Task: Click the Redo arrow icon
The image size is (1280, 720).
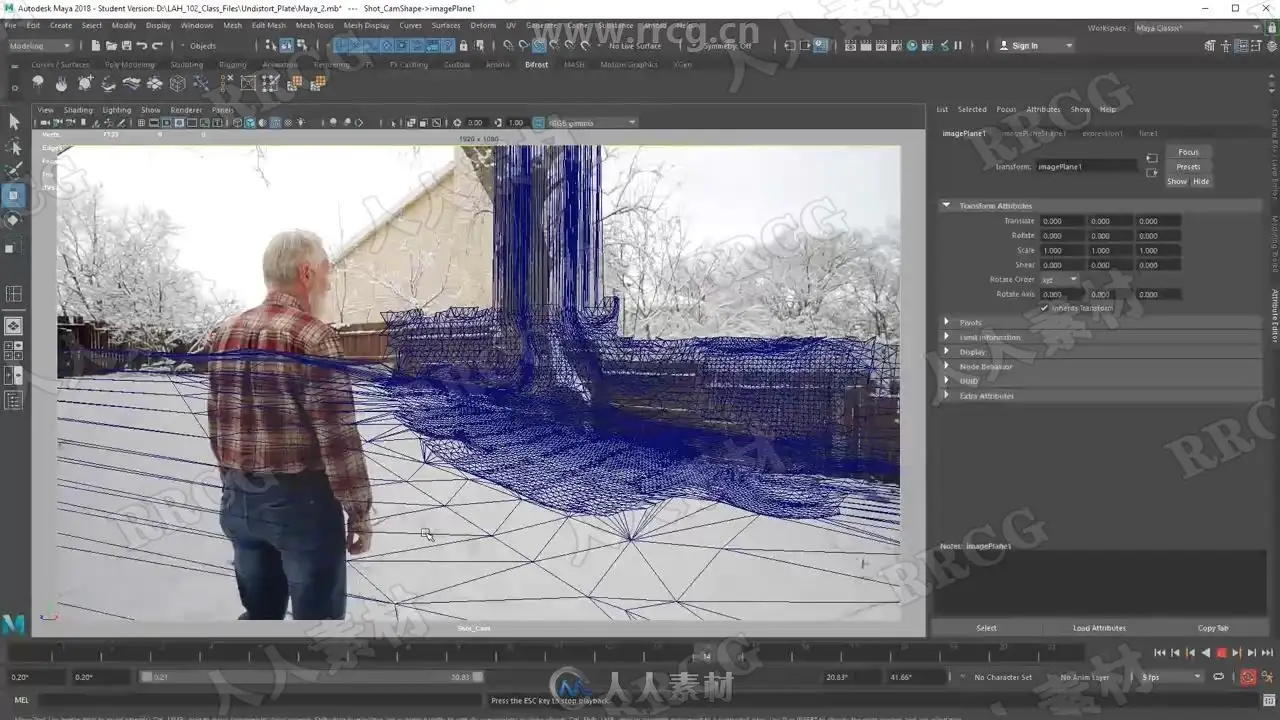Action: [x=157, y=45]
